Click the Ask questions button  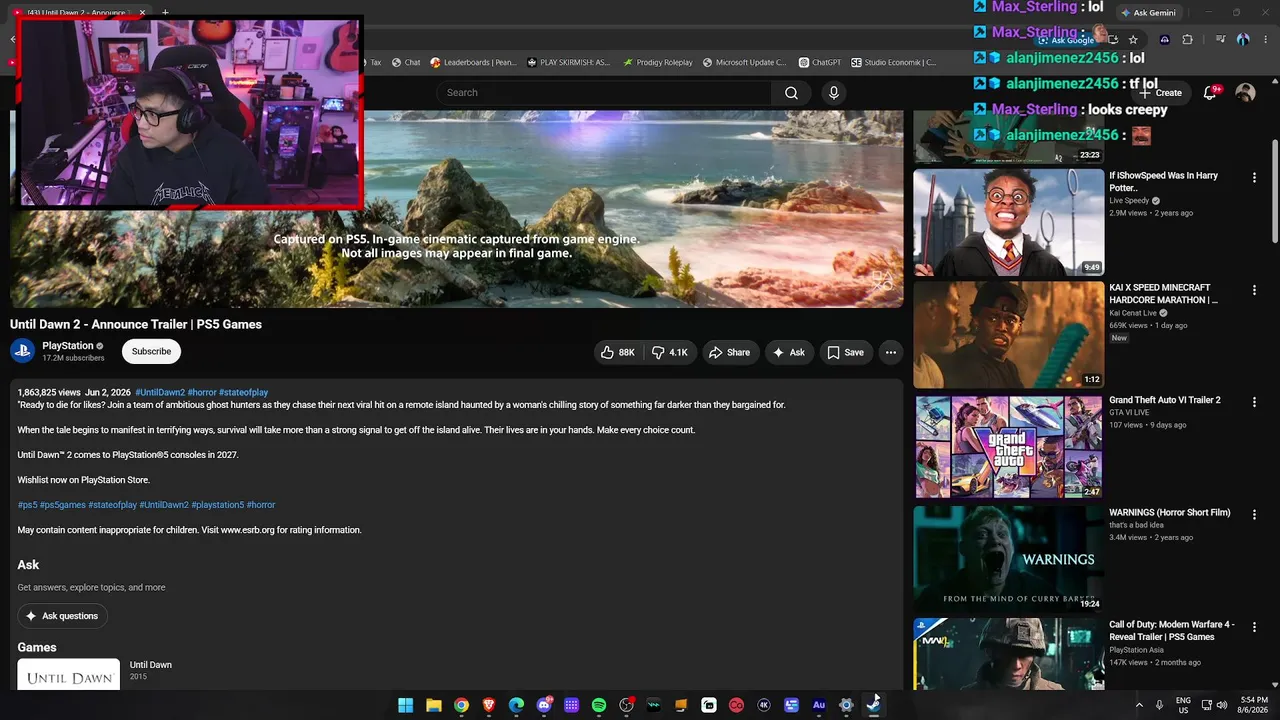pyautogui.click(x=62, y=616)
